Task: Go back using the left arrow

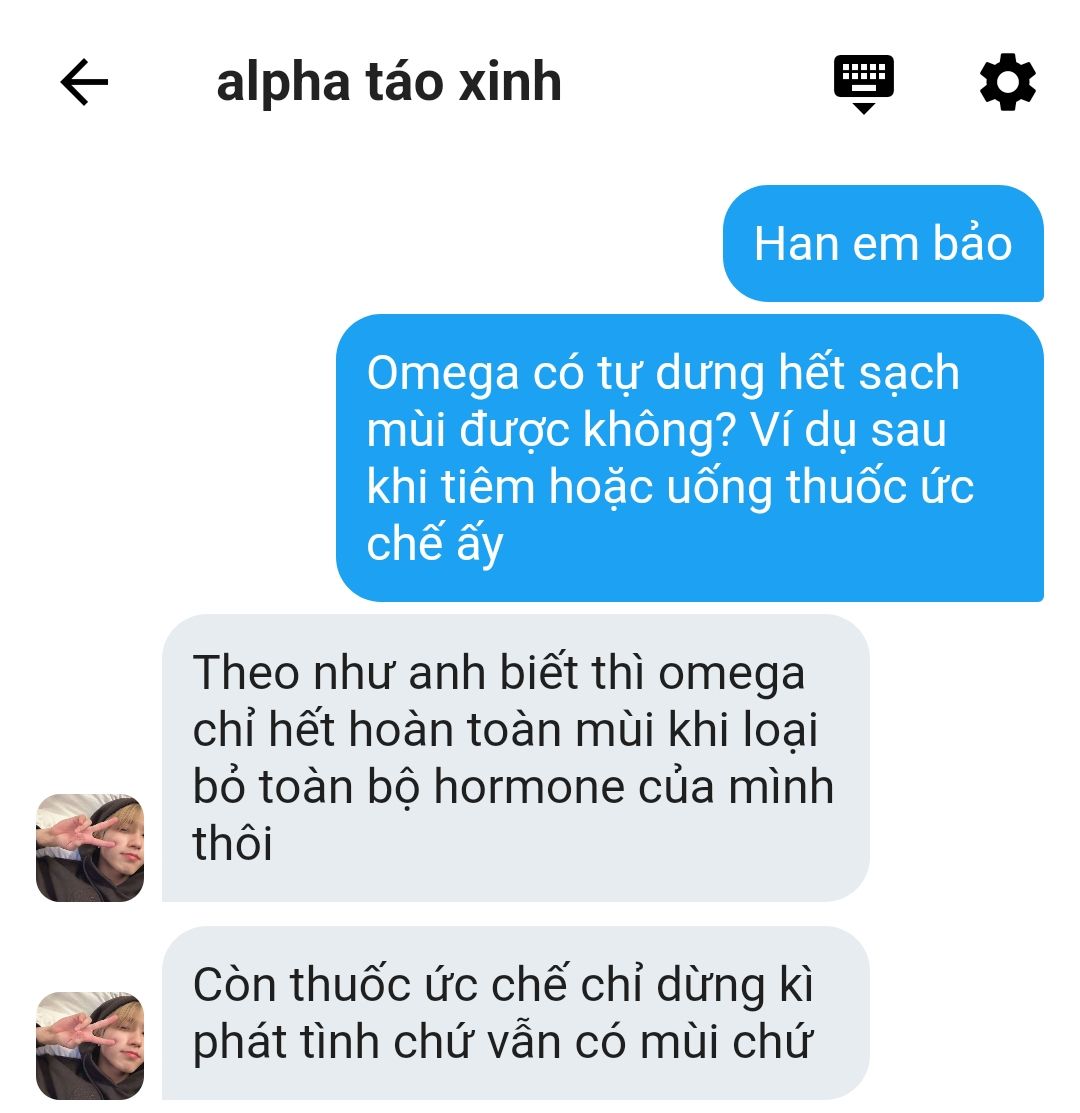Action: 84,82
